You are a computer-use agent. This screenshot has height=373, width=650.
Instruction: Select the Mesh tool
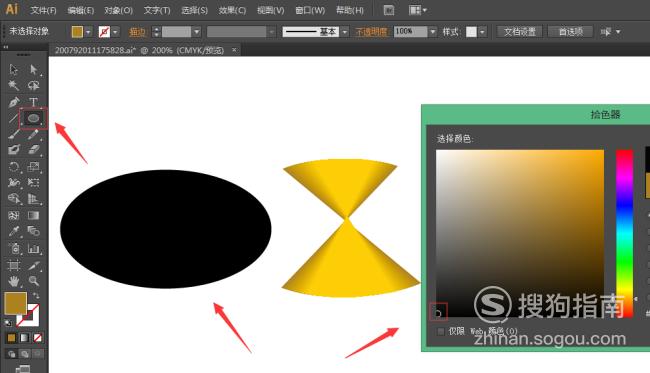14,216
